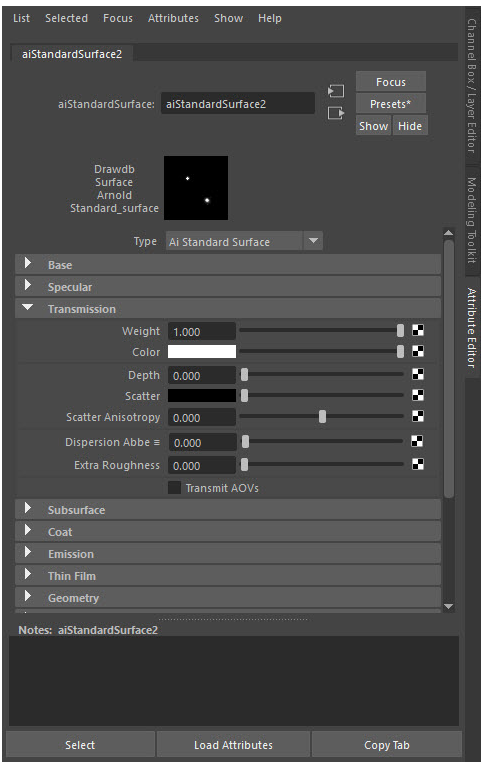Screen dimensions: 486x764
Task: Click the Presets* button
Action: pyautogui.click(x=390, y=104)
